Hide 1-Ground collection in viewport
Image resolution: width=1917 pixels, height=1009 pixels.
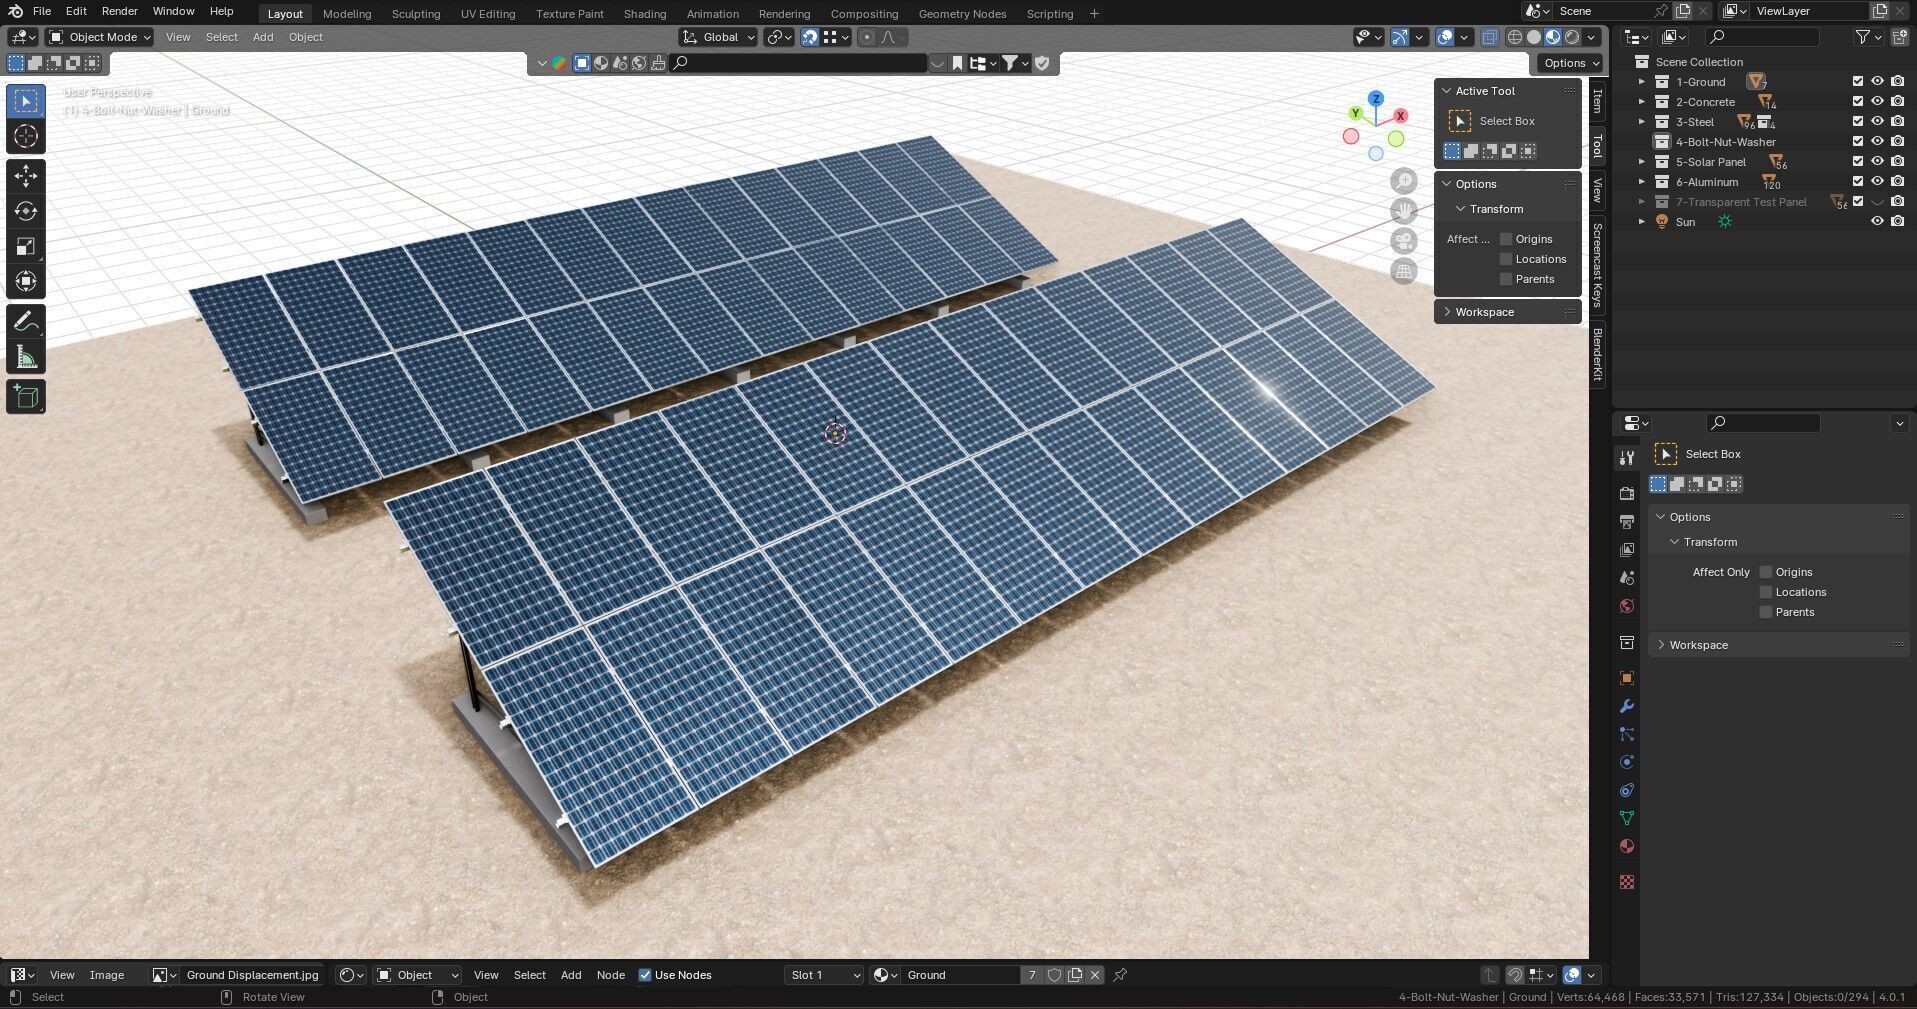pyautogui.click(x=1877, y=82)
